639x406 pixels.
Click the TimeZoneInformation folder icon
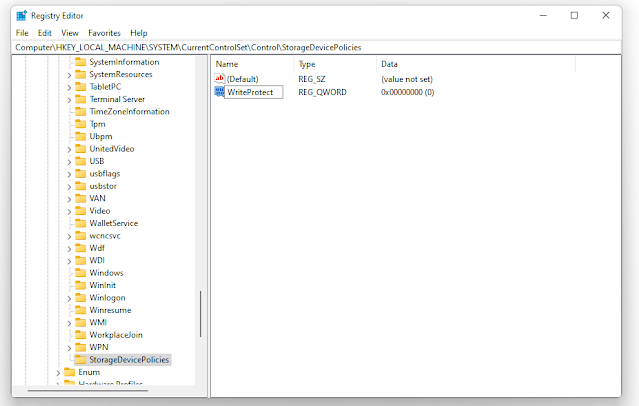[81, 111]
